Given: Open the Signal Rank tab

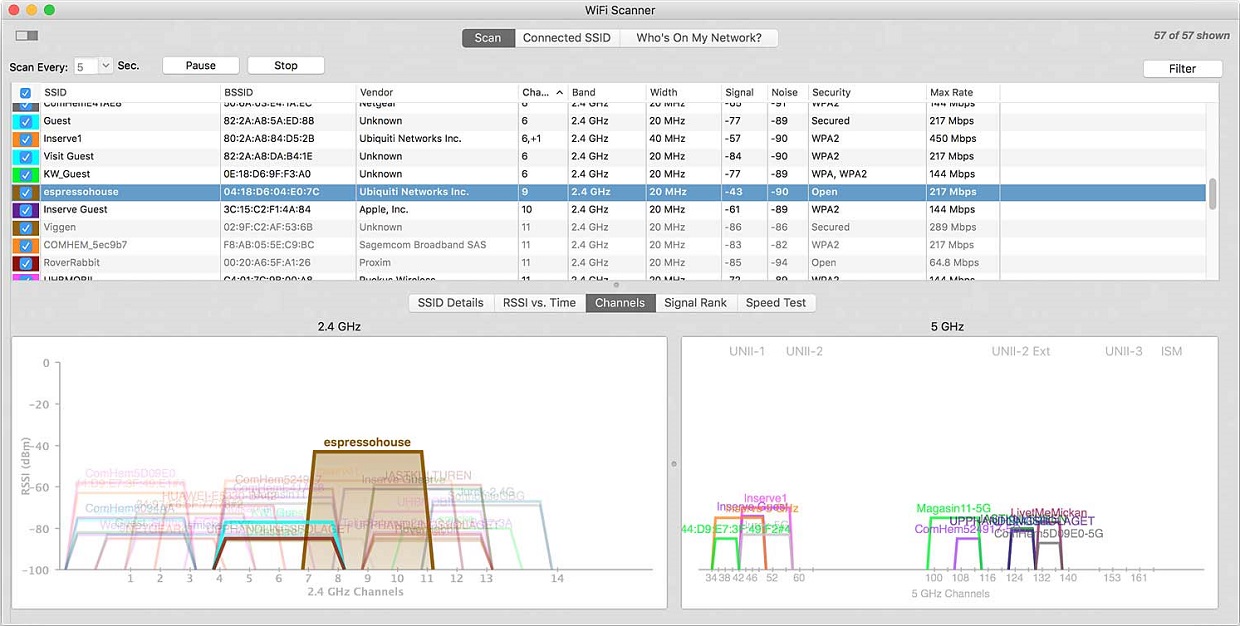Looking at the screenshot, I should 696,303.
